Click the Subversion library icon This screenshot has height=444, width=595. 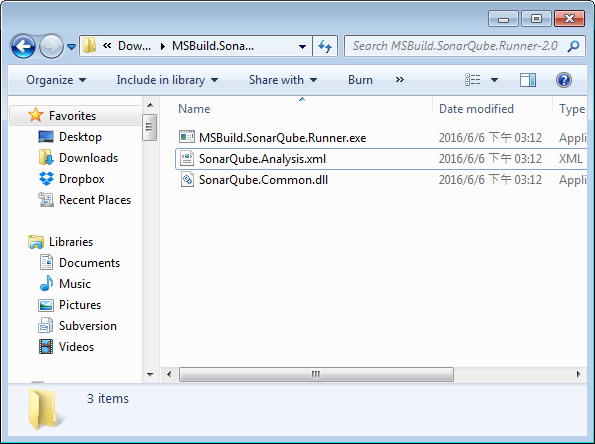pos(46,326)
